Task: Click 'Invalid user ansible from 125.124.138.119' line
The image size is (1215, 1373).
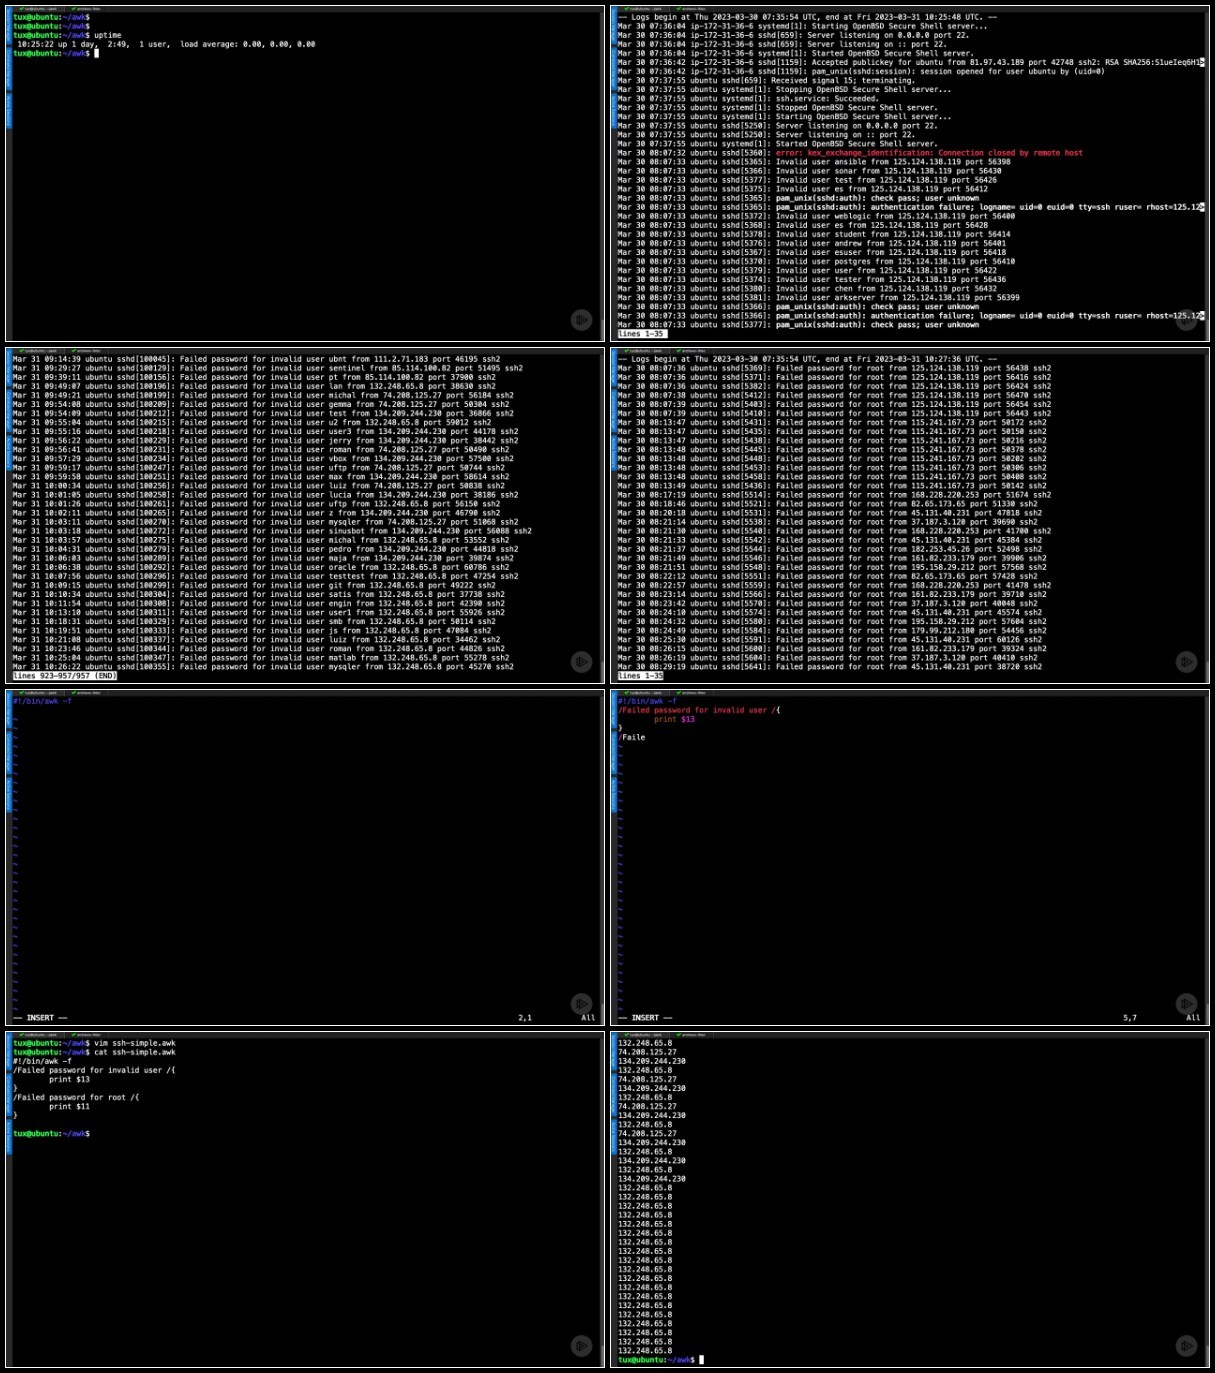Action: coord(814,162)
